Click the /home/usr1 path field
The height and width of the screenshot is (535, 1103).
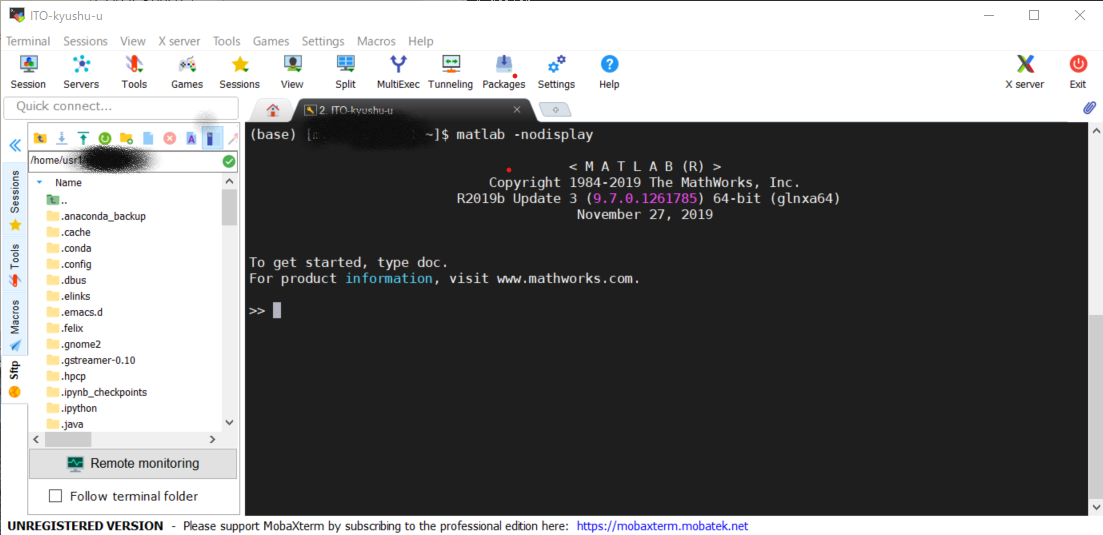pyautogui.click(x=125, y=162)
